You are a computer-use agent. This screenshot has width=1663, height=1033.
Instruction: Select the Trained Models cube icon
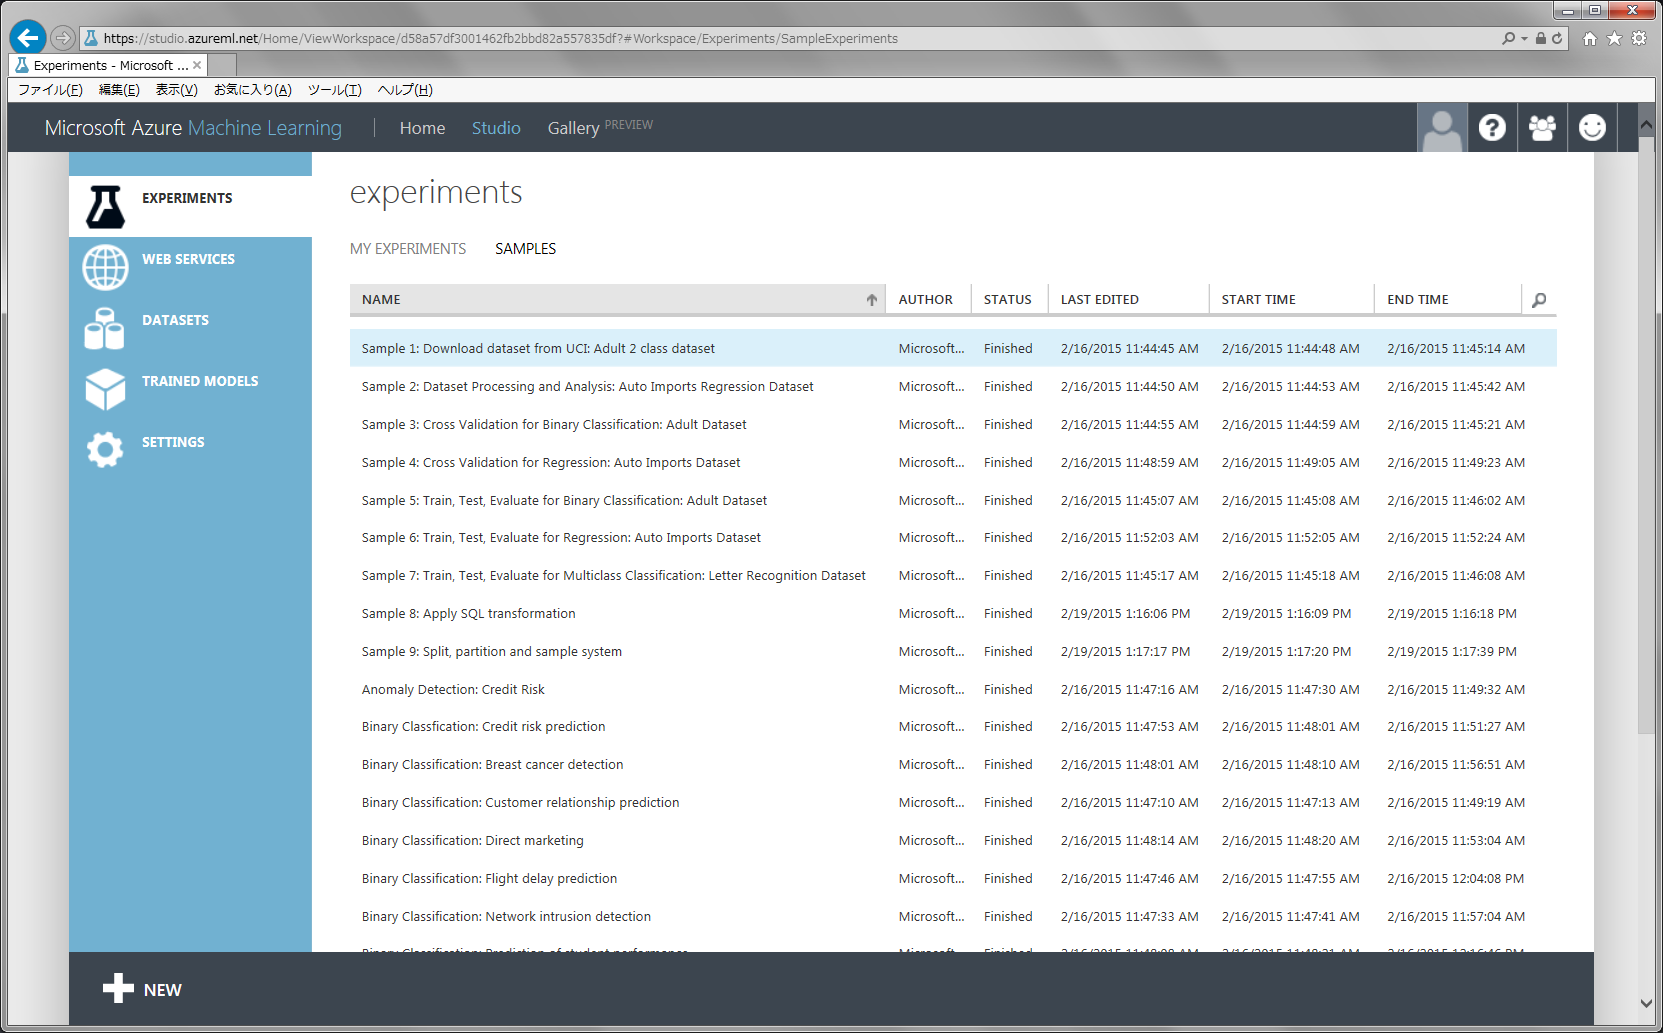pyautogui.click(x=105, y=390)
